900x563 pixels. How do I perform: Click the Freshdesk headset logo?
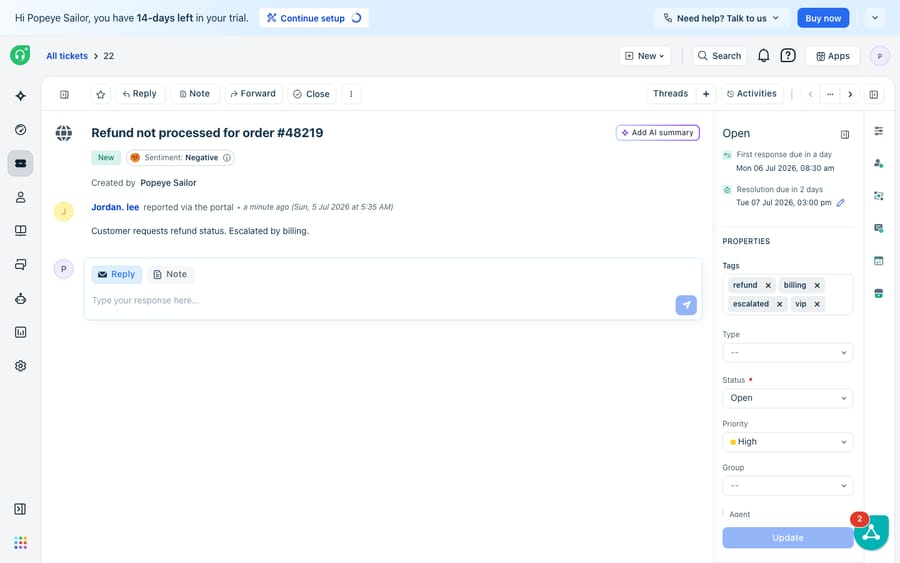[x=20, y=55]
